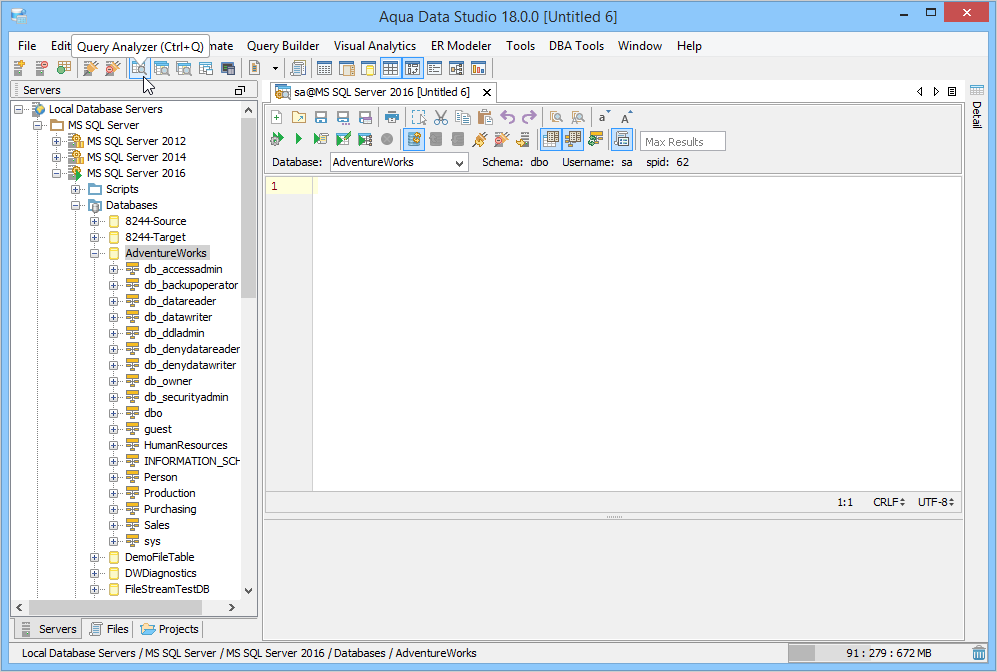The image size is (997, 672).
Task: Open the Query Builder menu
Action: [x=283, y=46]
